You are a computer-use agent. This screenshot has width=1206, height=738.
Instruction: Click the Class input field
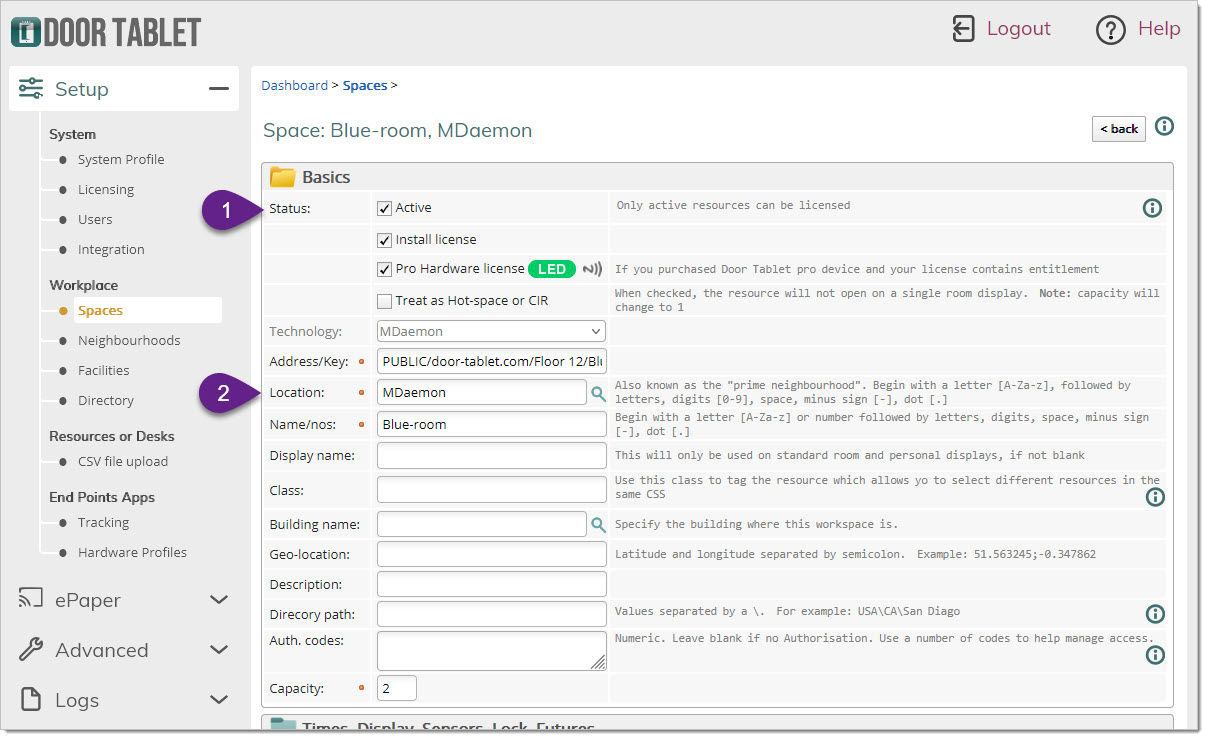492,489
